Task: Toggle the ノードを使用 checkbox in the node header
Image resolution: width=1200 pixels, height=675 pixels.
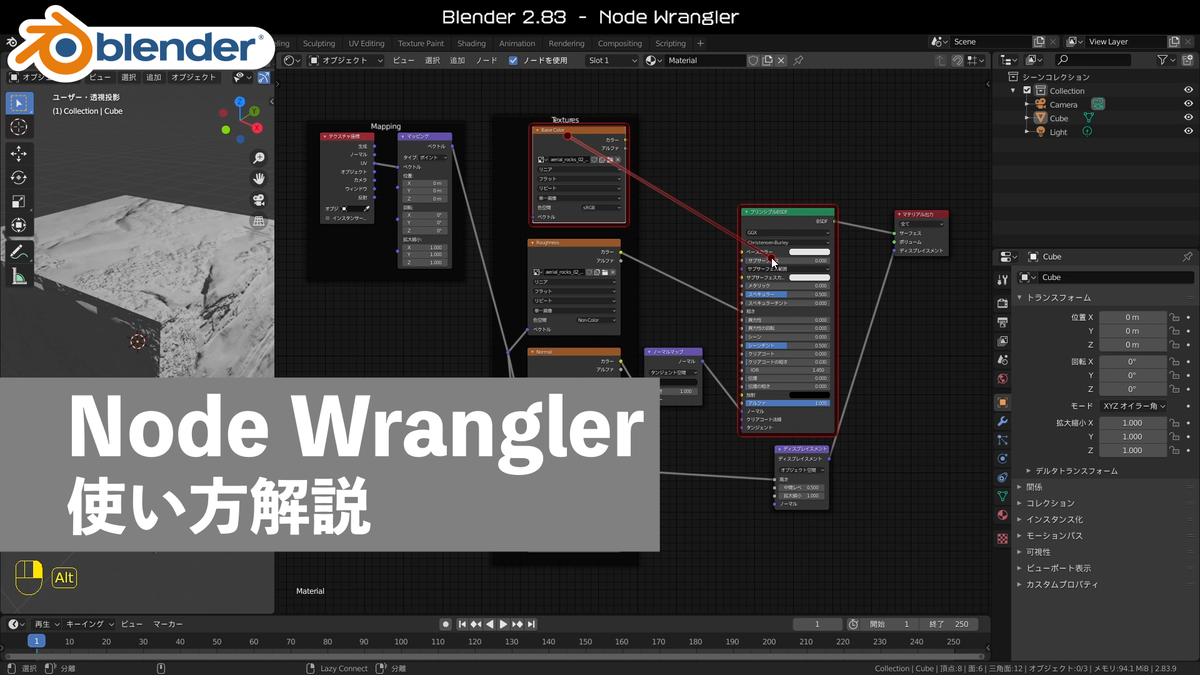Action: [513, 60]
